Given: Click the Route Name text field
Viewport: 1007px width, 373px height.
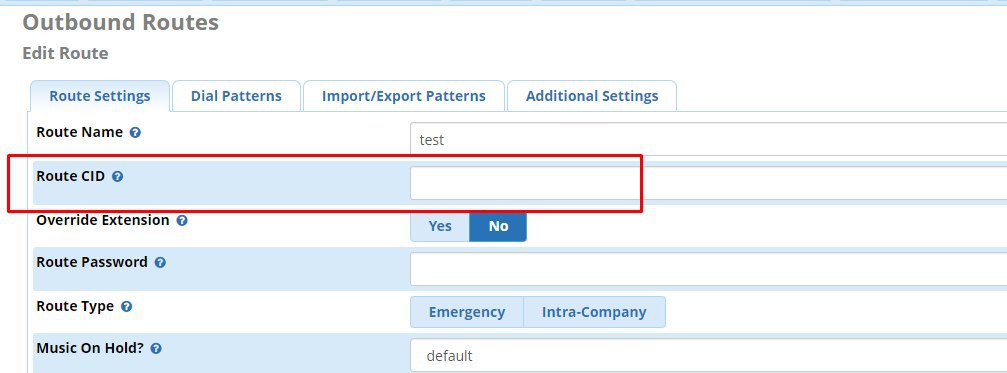Looking at the screenshot, I should 708,139.
